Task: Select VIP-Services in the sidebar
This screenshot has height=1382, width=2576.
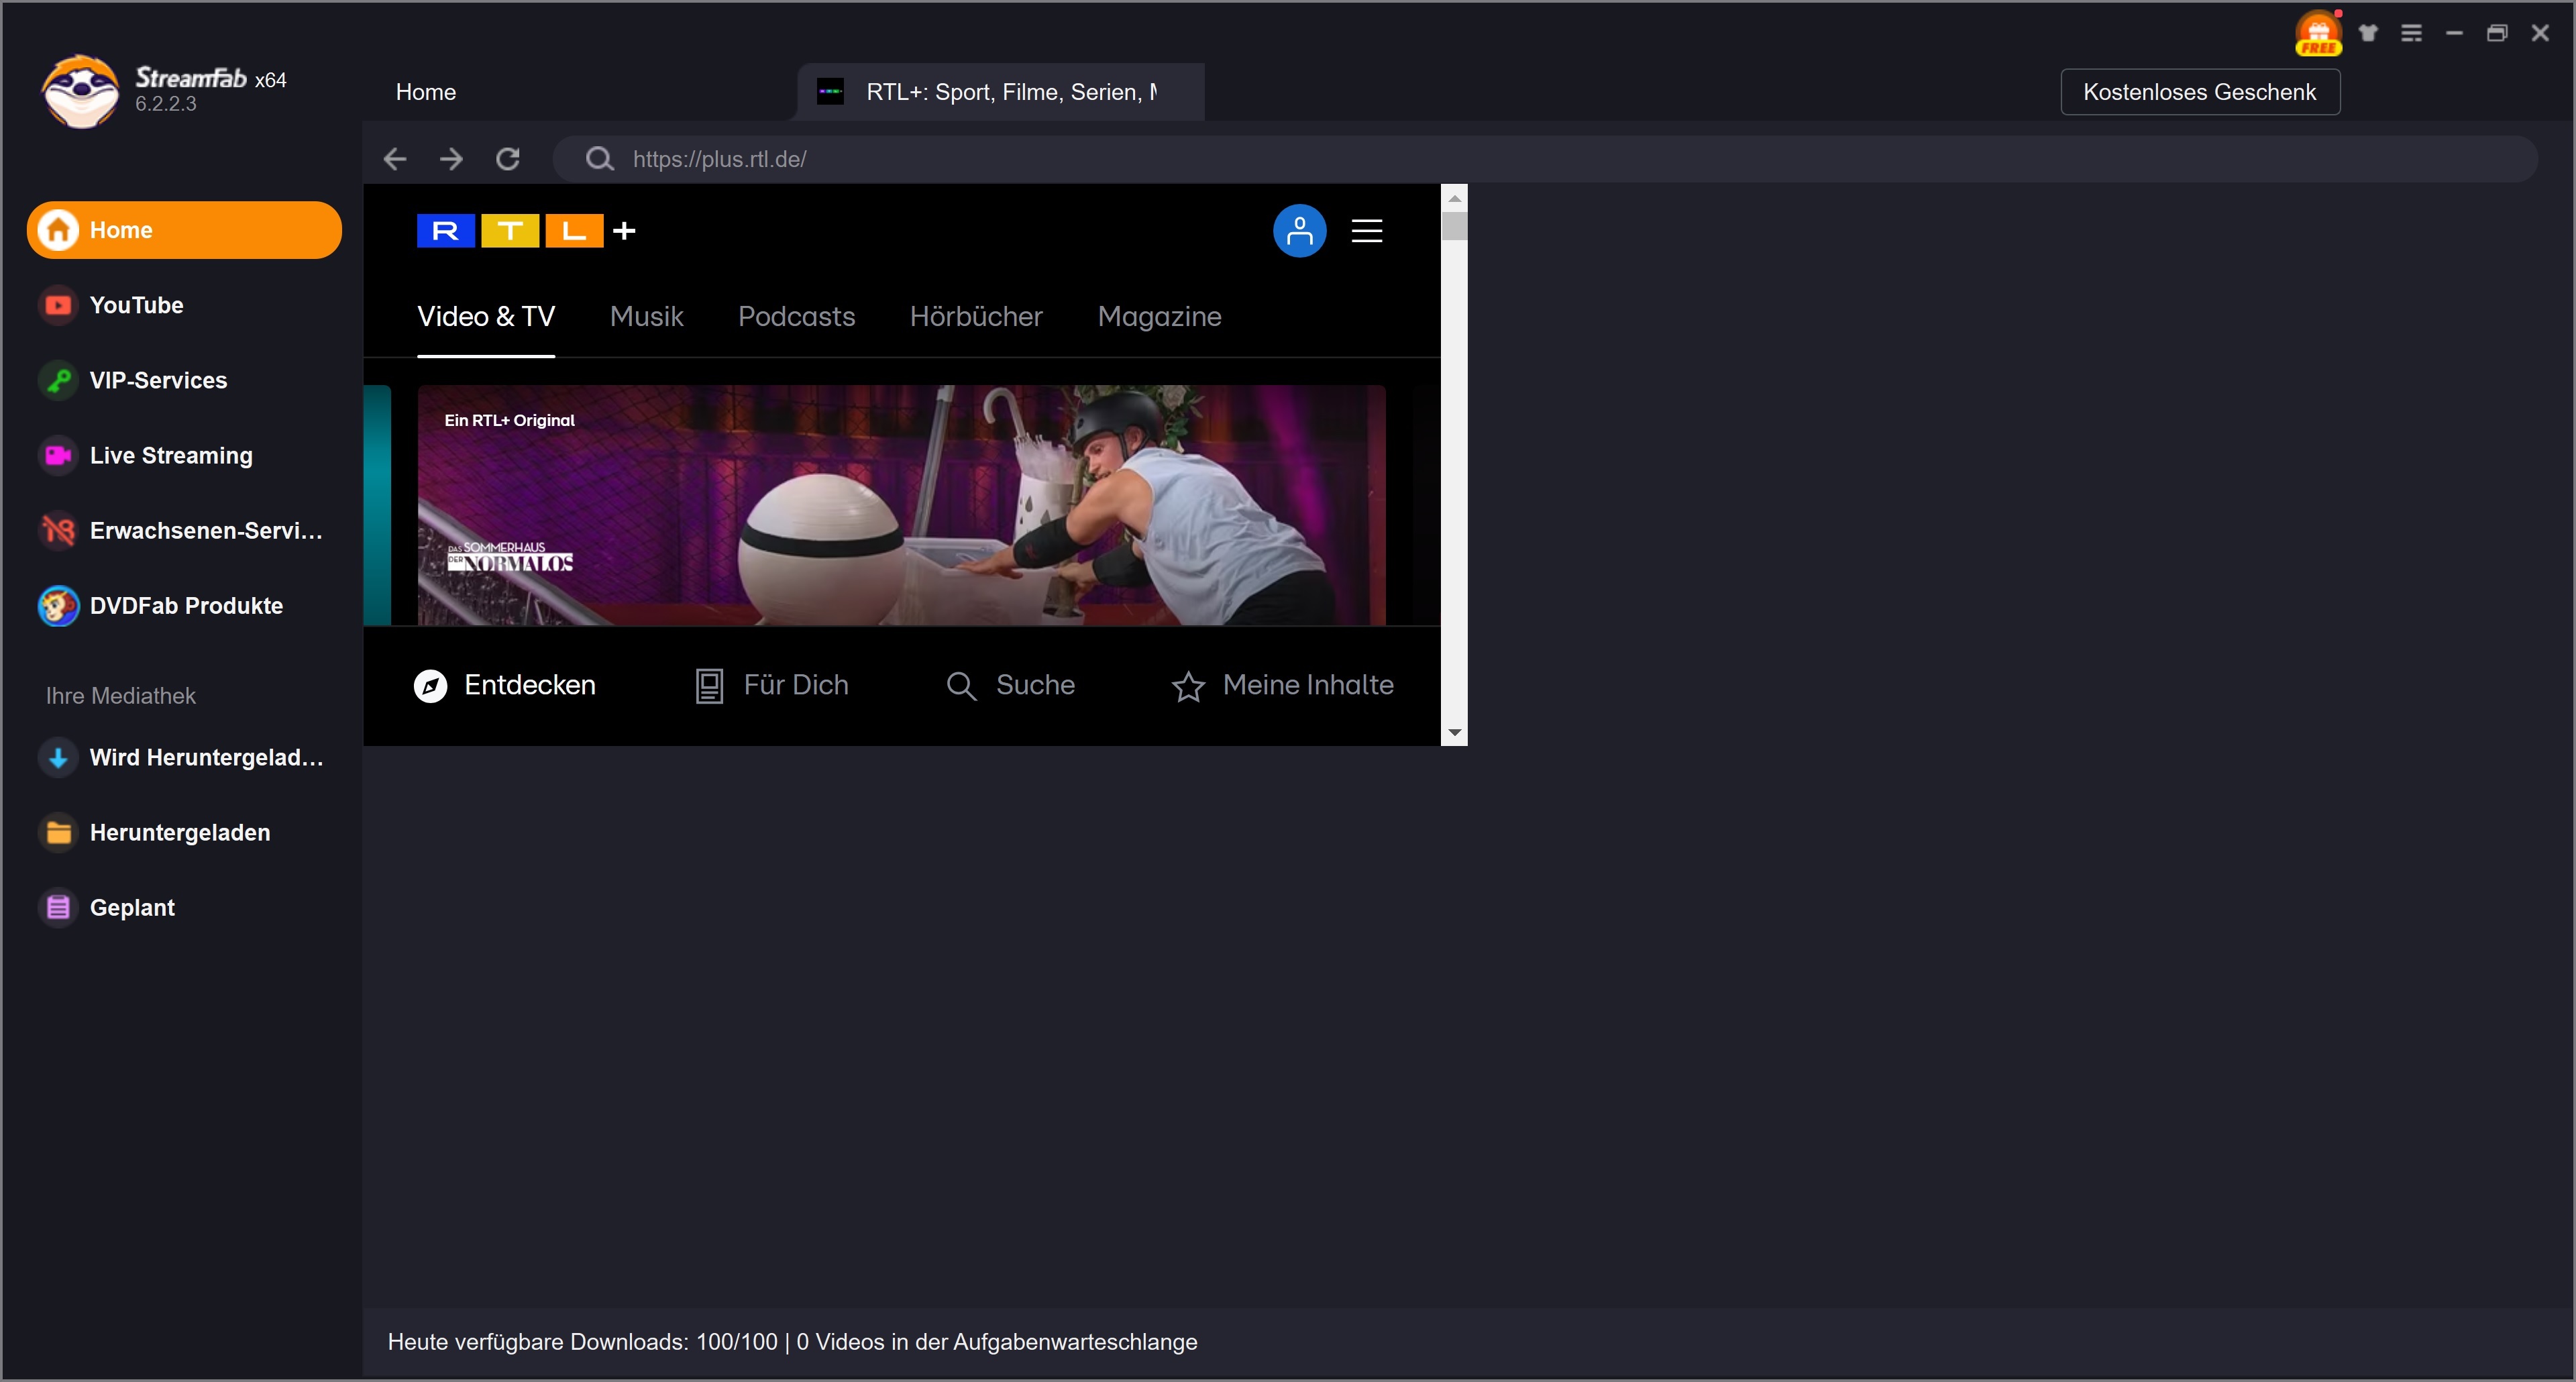Action: (158, 380)
